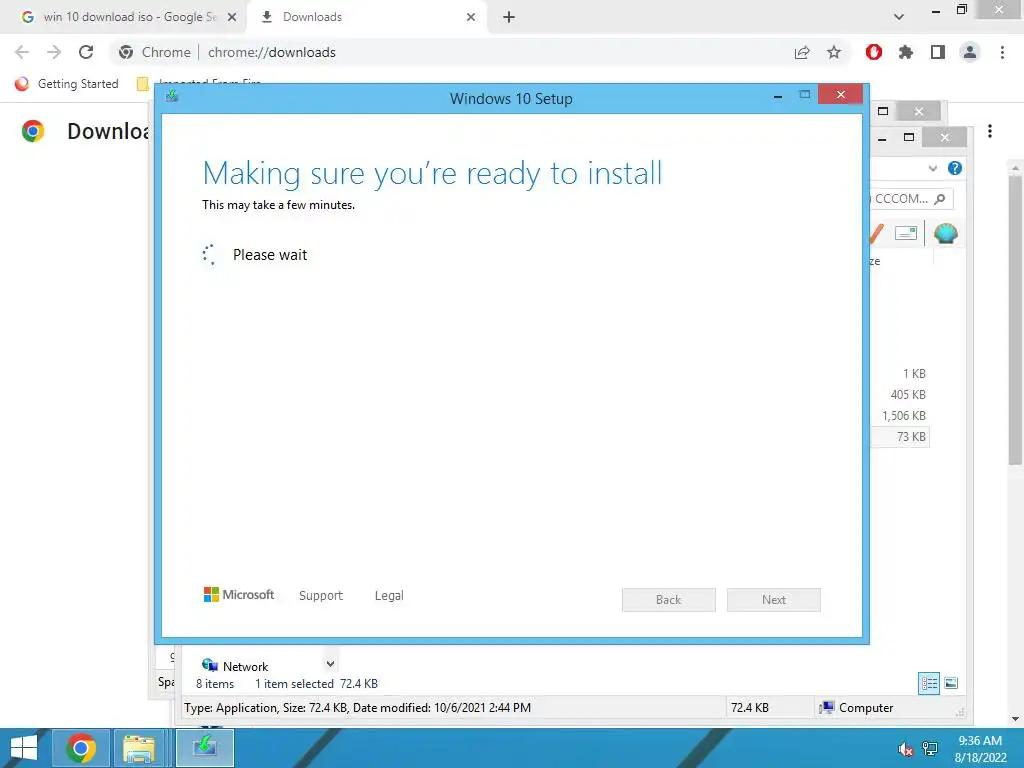Click the seashell icon in File Explorer ribbon
Image resolution: width=1024 pixels, height=768 pixels.
[946, 233]
